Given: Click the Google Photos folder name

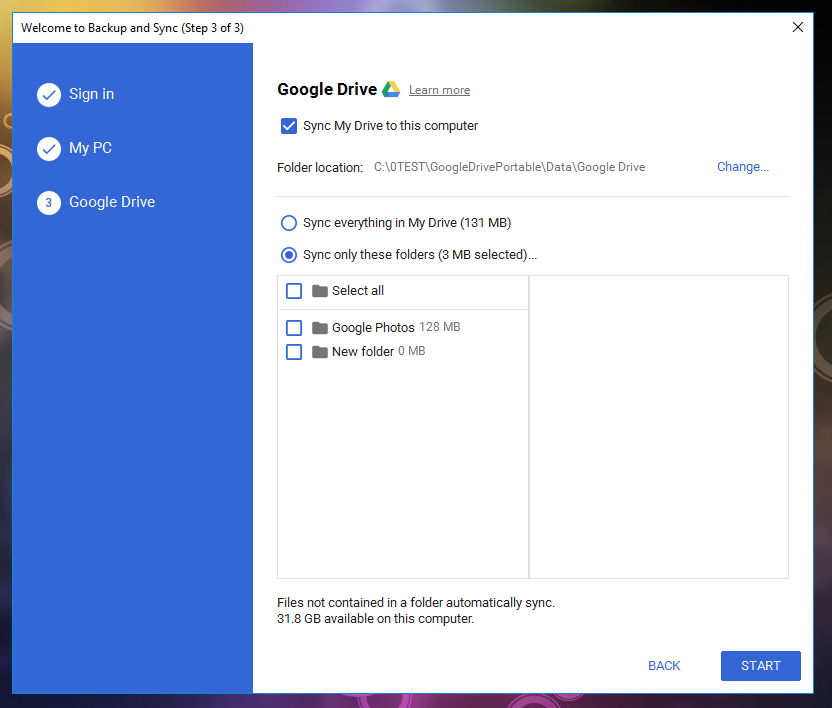Looking at the screenshot, I should click(x=373, y=327).
